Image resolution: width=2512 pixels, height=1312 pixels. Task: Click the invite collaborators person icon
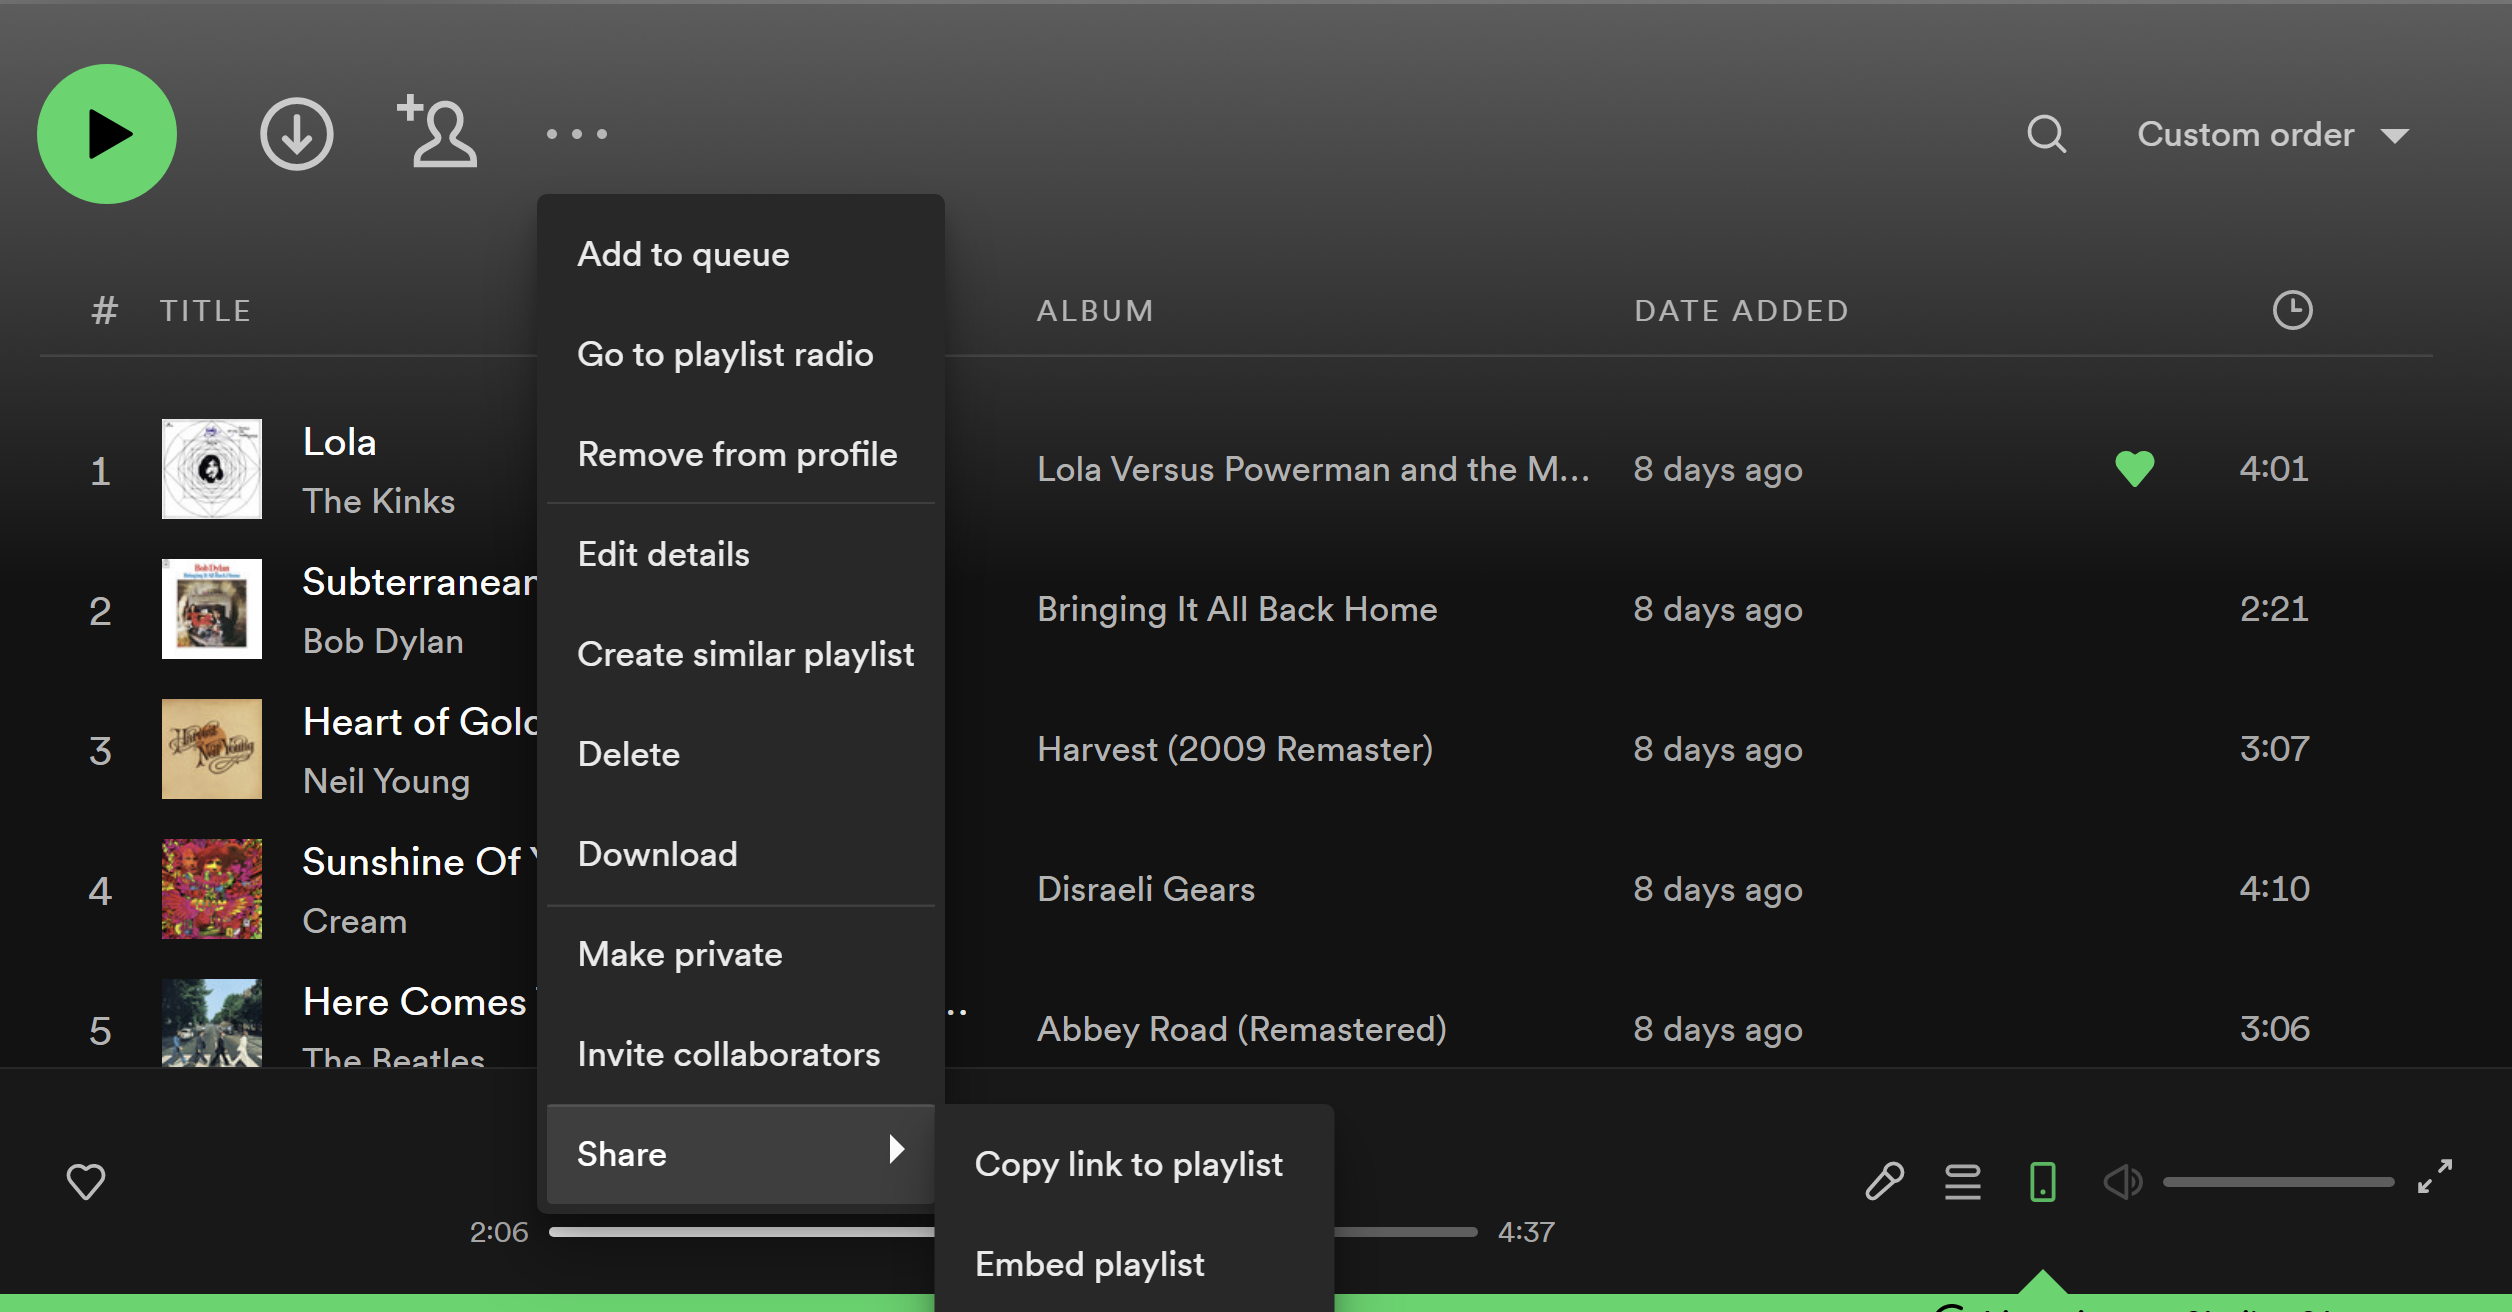pyautogui.click(x=438, y=132)
